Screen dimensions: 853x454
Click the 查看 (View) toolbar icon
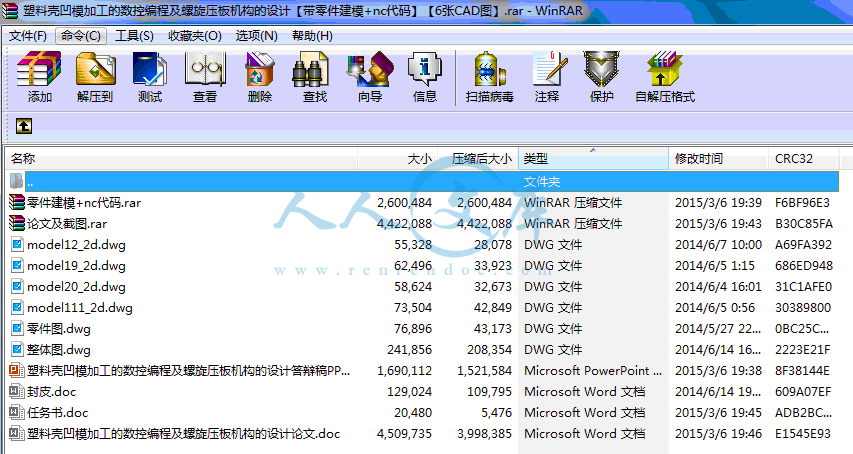[205, 69]
